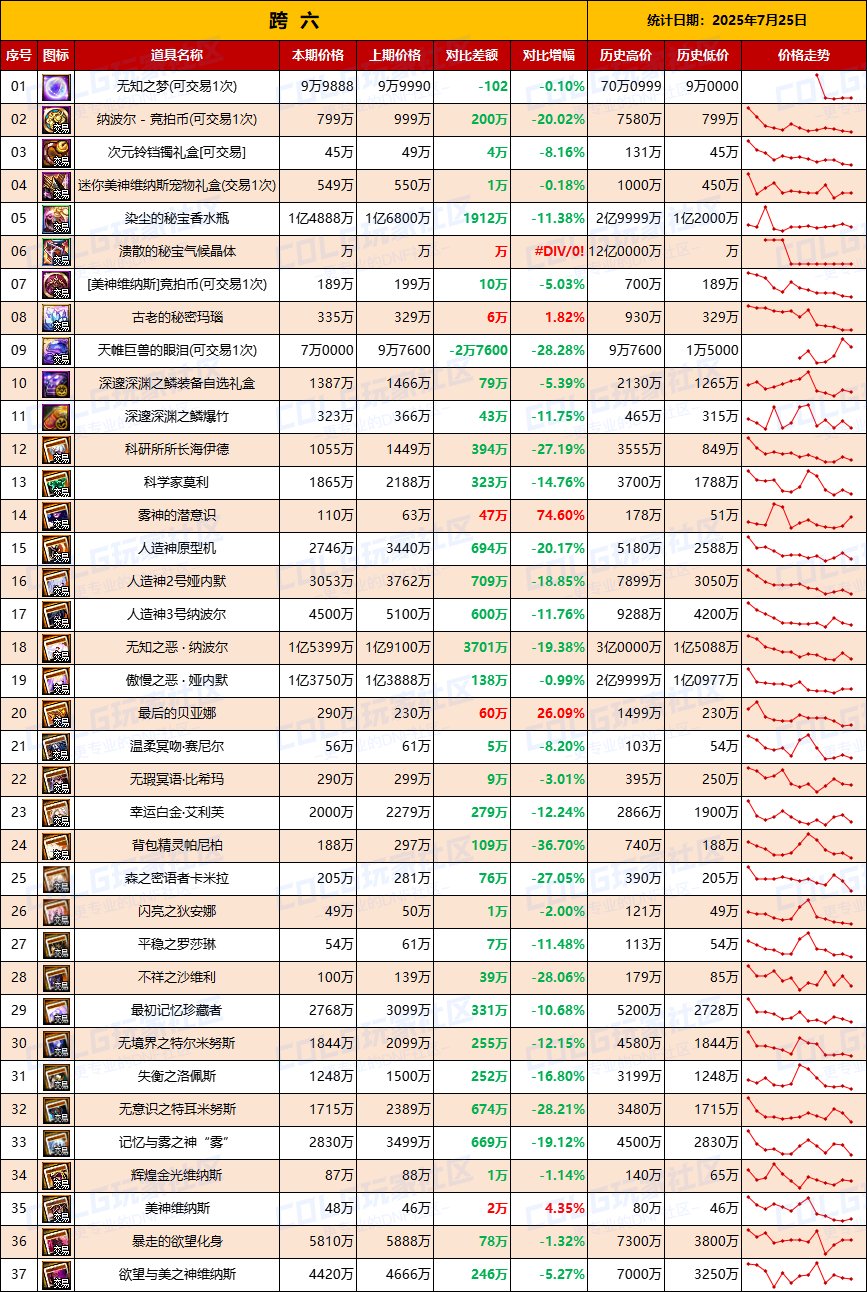Click the 纳波尔·竞拍币 item icon
The height and width of the screenshot is (1292, 867).
click(56, 120)
